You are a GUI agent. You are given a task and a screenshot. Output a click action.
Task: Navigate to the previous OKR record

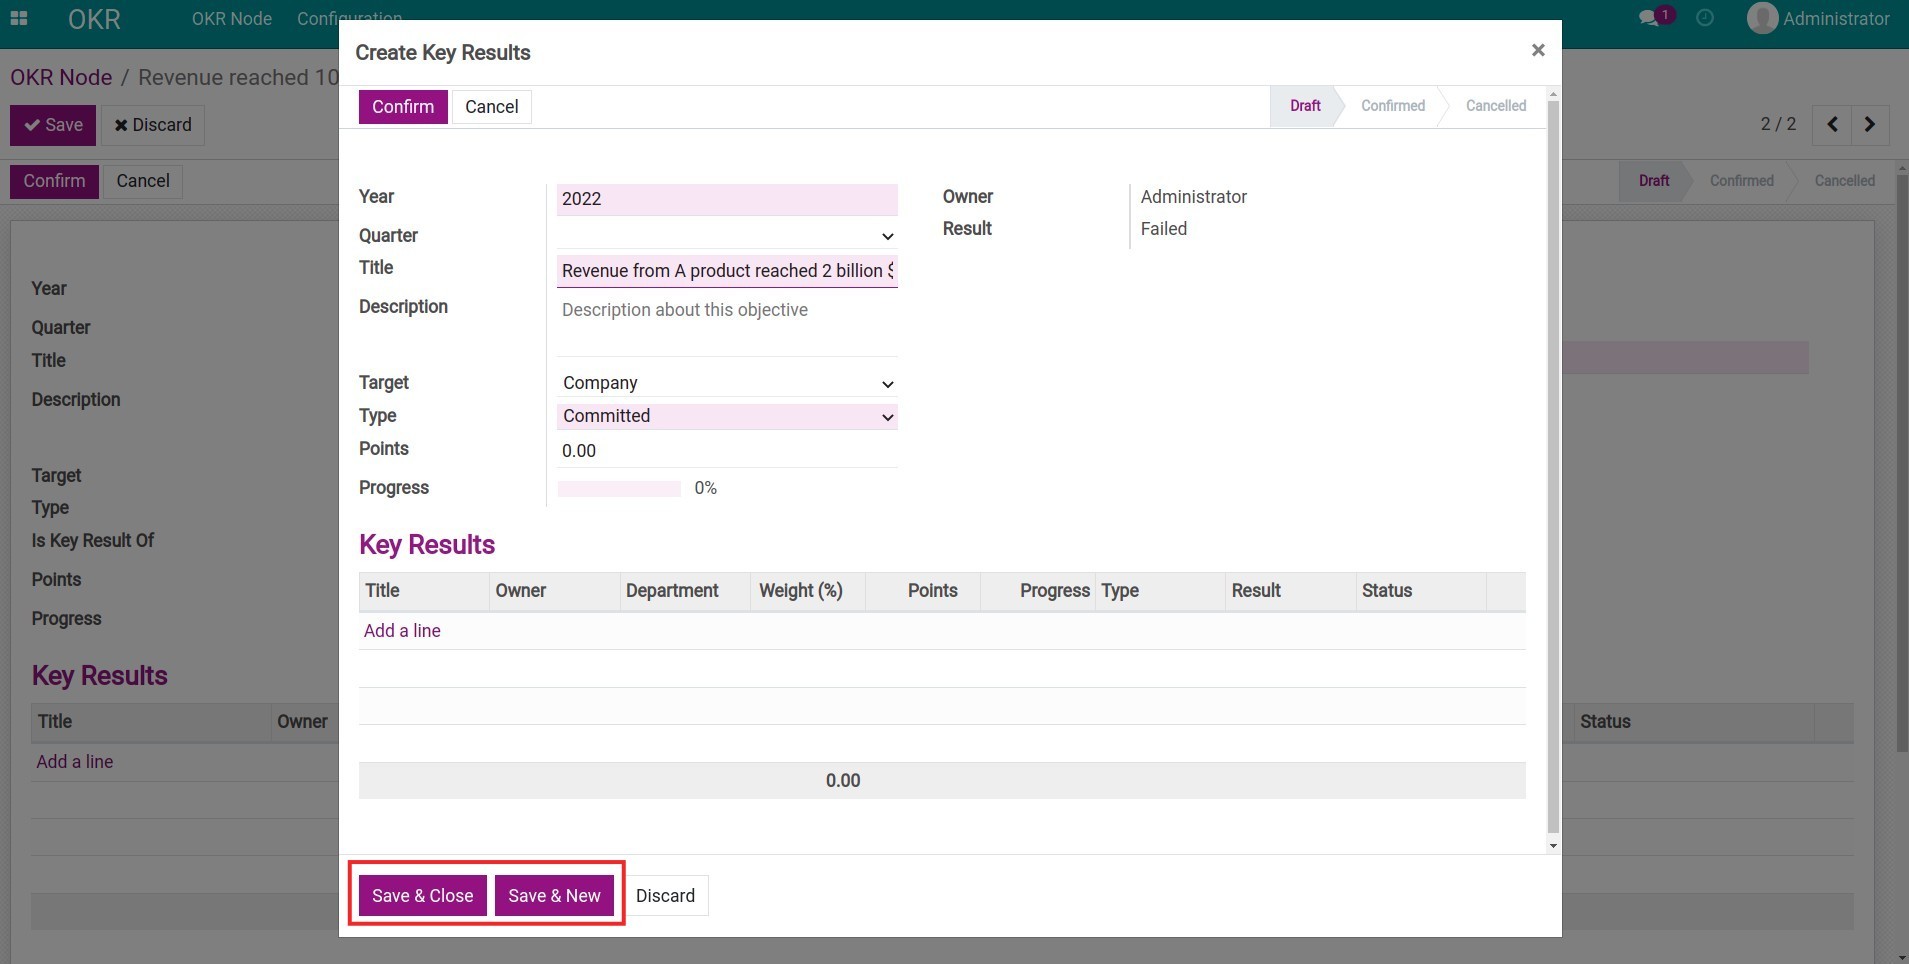click(1832, 125)
